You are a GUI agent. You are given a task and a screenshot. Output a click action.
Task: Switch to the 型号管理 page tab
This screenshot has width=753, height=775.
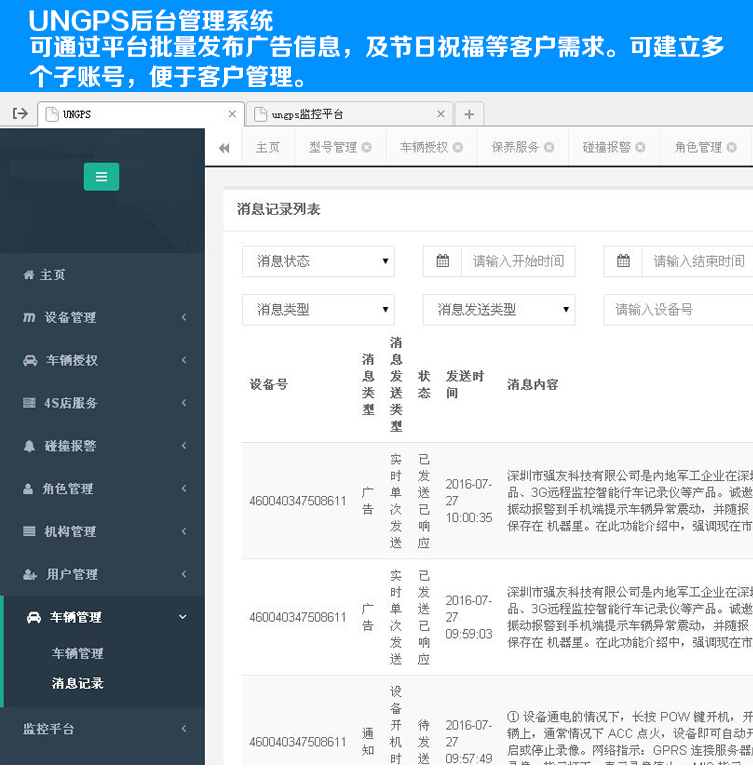point(333,147)
